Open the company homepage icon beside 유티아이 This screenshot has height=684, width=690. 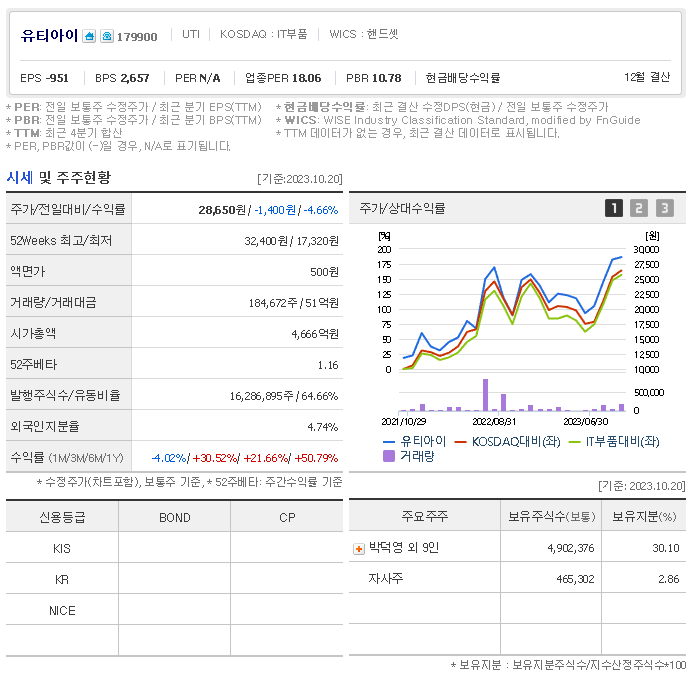[89, 36]
